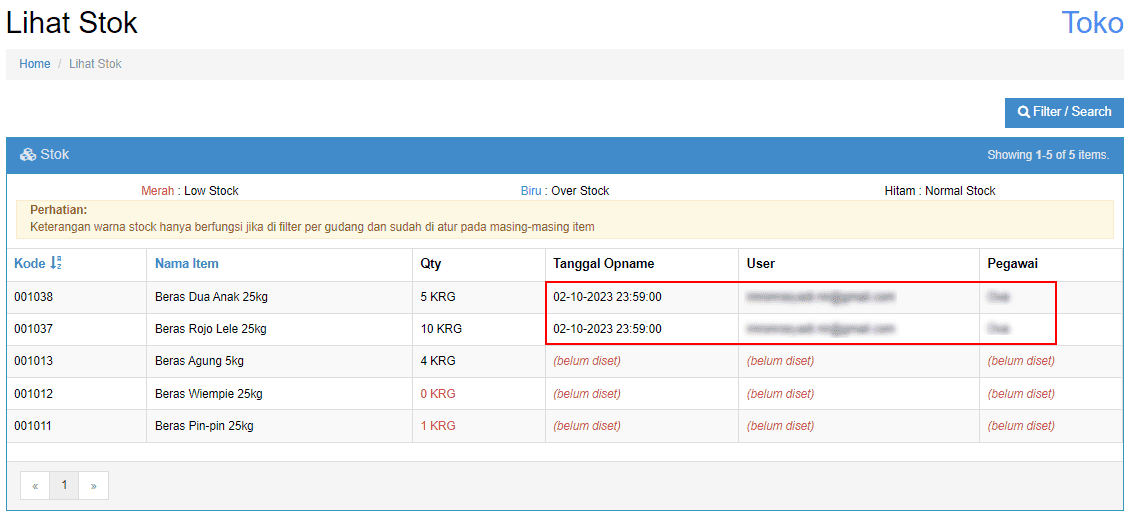The height and width of the screenshot is (519, 1130).
Task: Open the Toko link at top right
Action: click(1092, 23)
